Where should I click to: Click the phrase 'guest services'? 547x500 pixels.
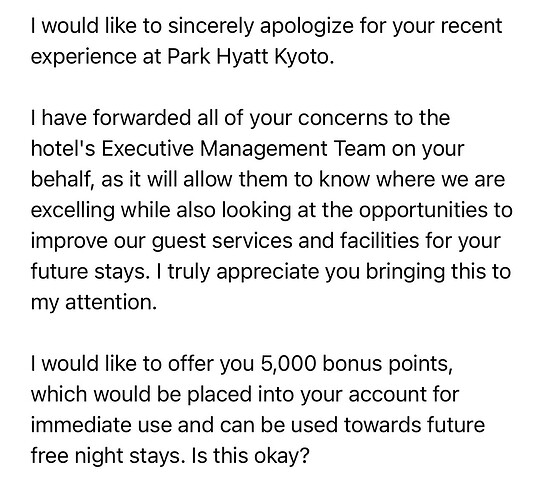point(222,241)
